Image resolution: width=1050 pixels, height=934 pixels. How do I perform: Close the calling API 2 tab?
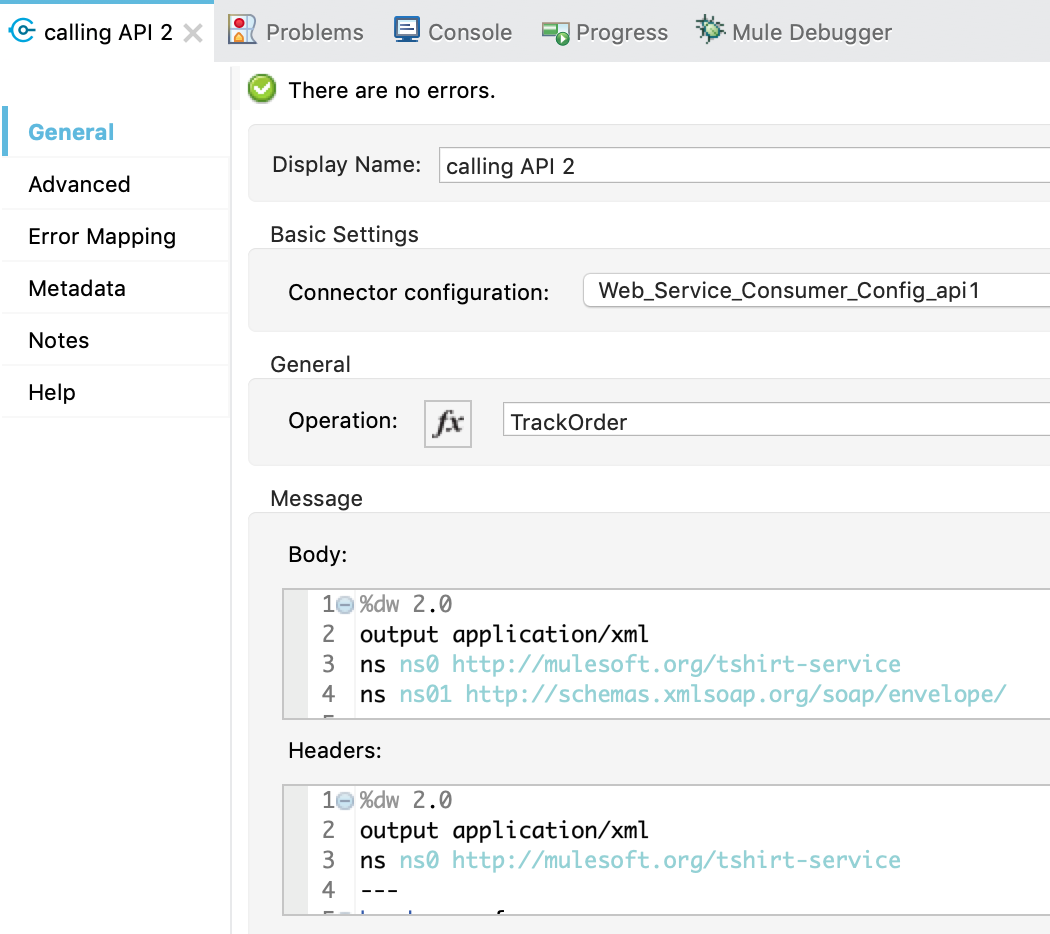click(x=193, y=33)
